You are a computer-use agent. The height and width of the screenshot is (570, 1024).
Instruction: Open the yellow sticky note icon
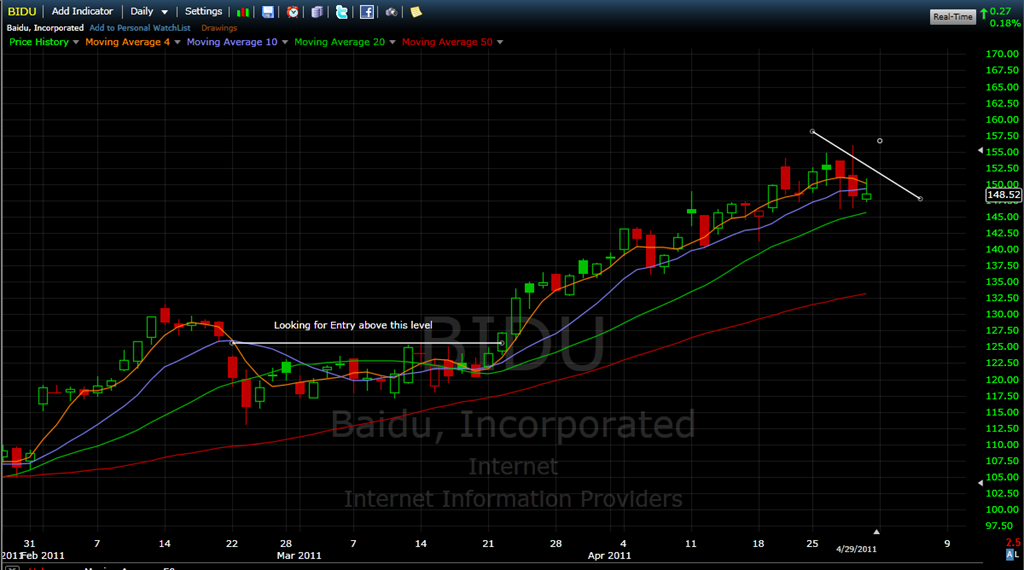pyautogui.click(x=416, y=12)
